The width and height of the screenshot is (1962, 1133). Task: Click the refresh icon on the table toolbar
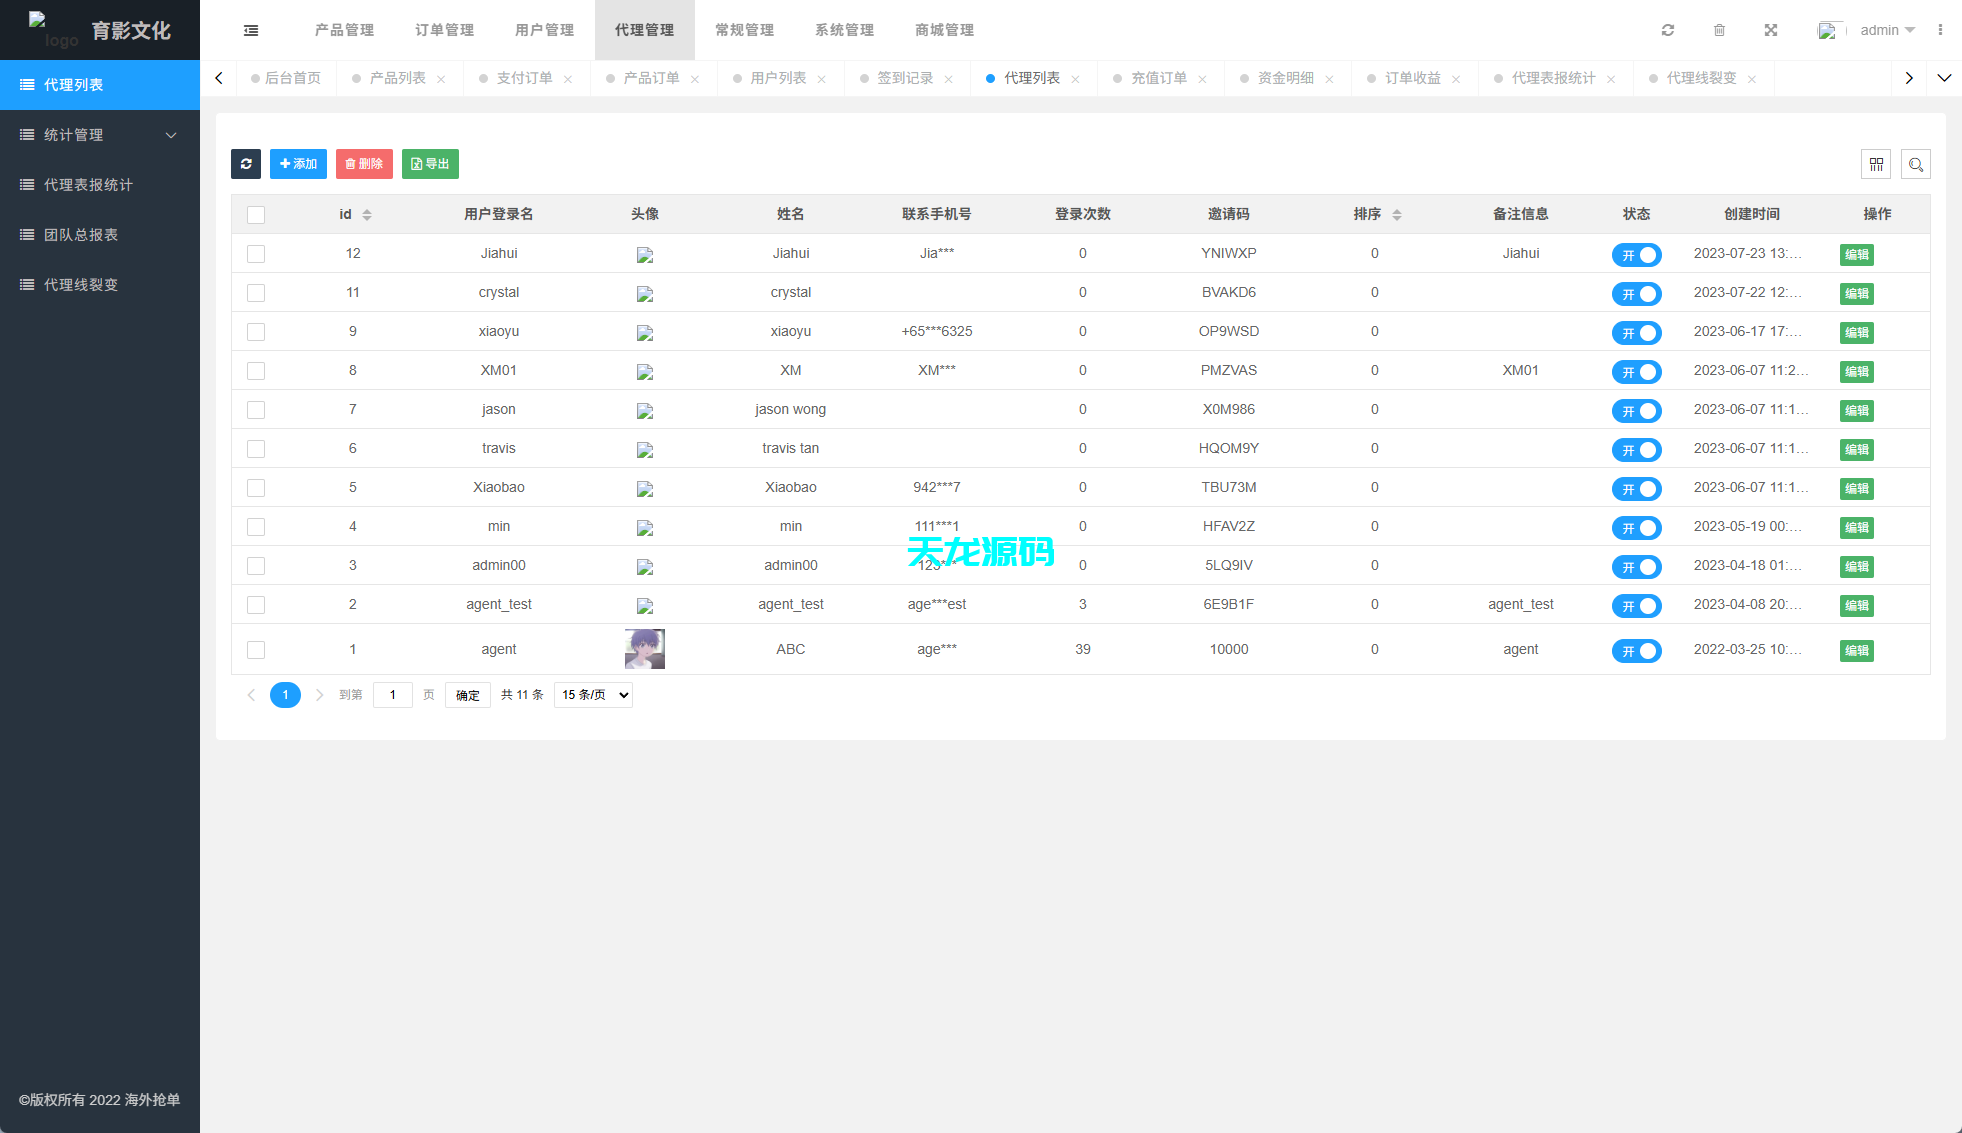246,164
